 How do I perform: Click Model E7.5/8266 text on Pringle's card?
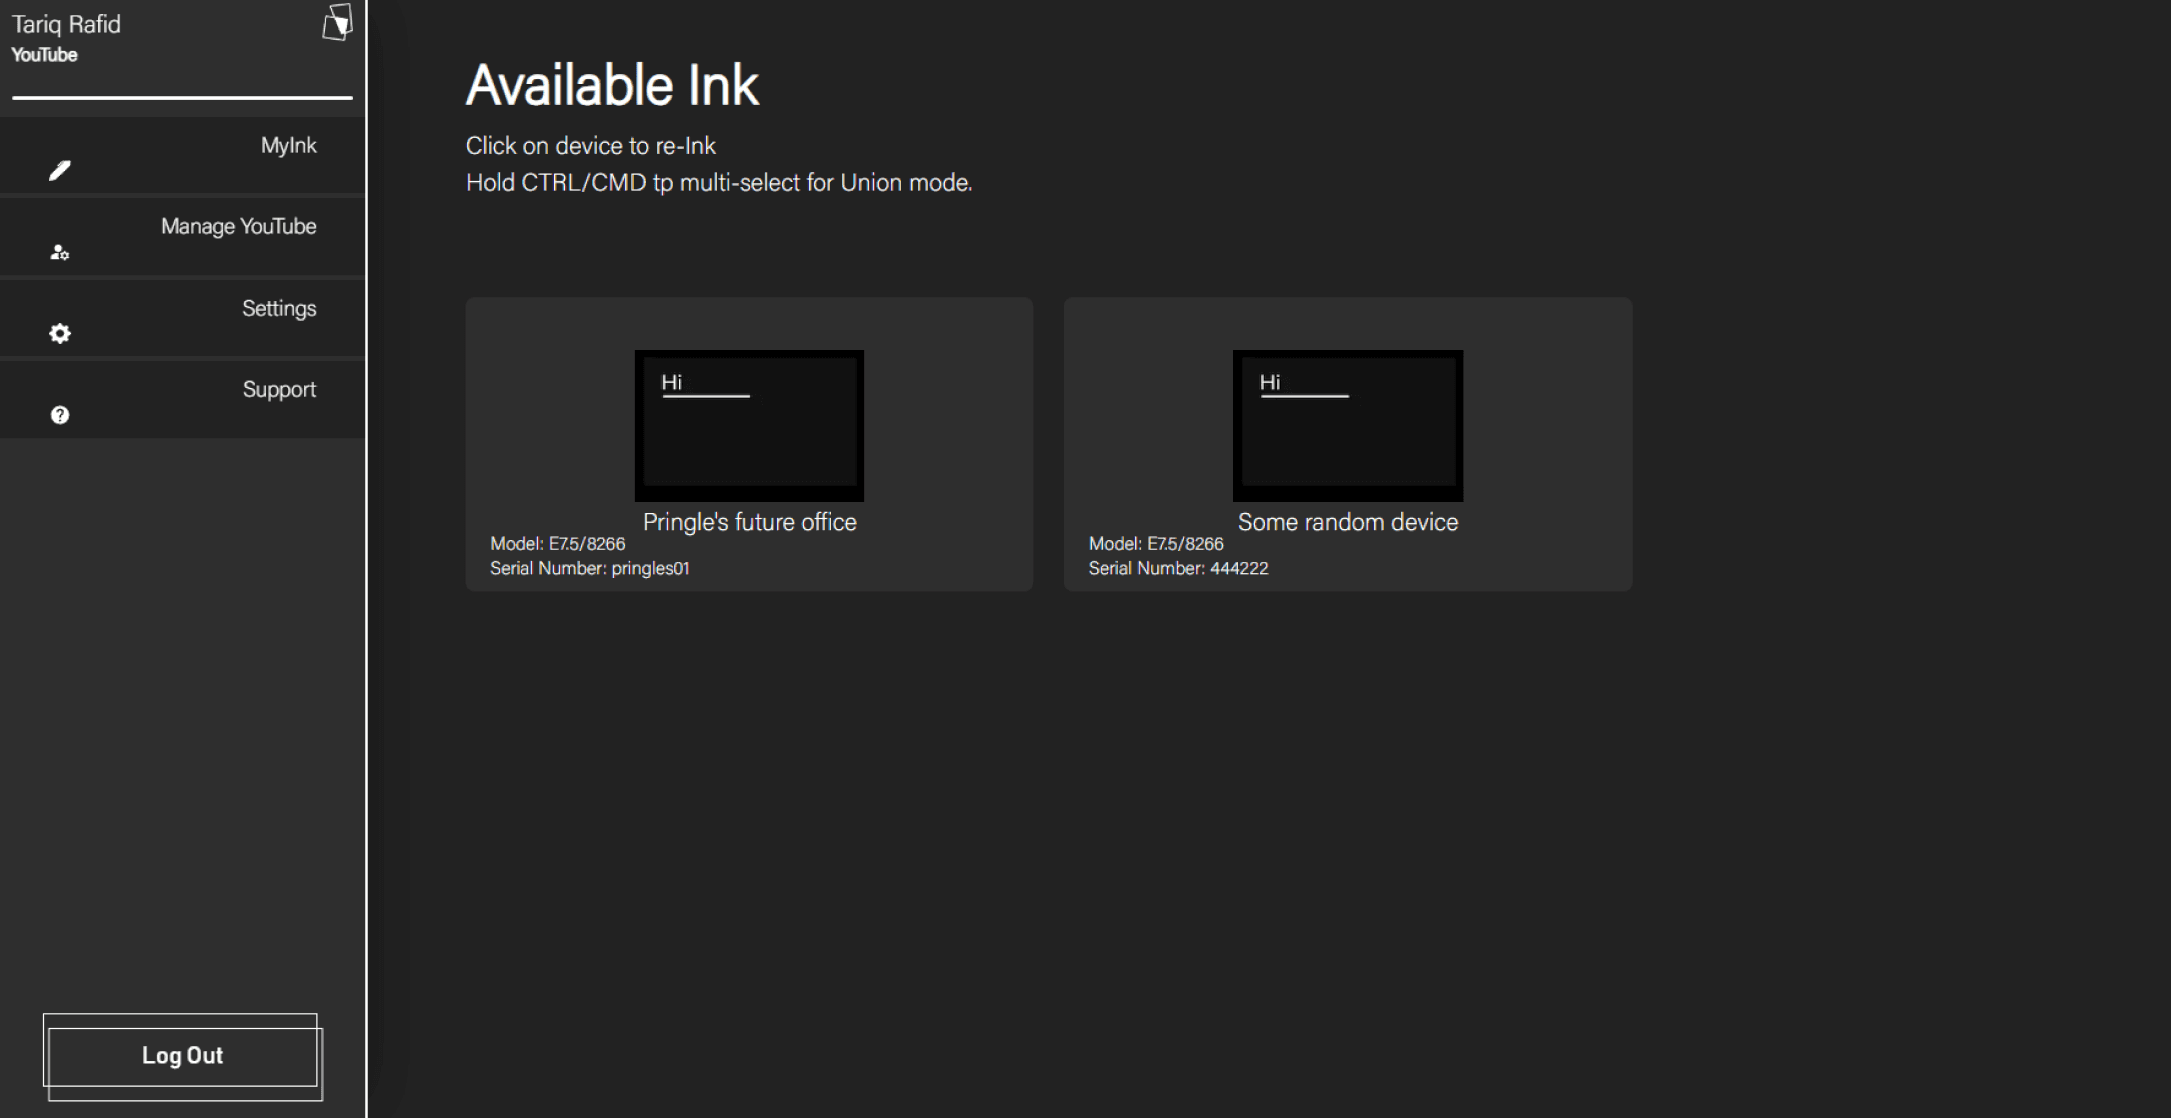coord(557,544)
